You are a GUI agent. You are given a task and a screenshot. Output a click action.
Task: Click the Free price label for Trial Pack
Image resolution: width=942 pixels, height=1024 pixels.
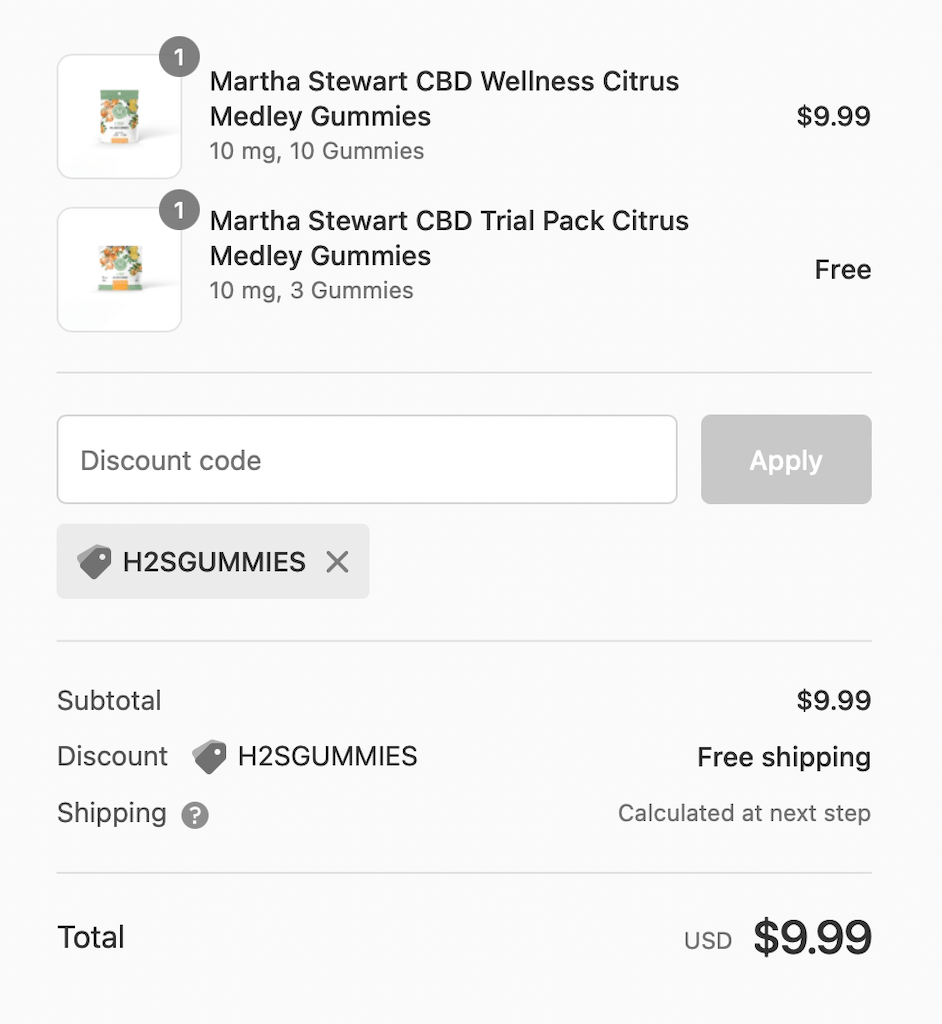tap(842, 270)
